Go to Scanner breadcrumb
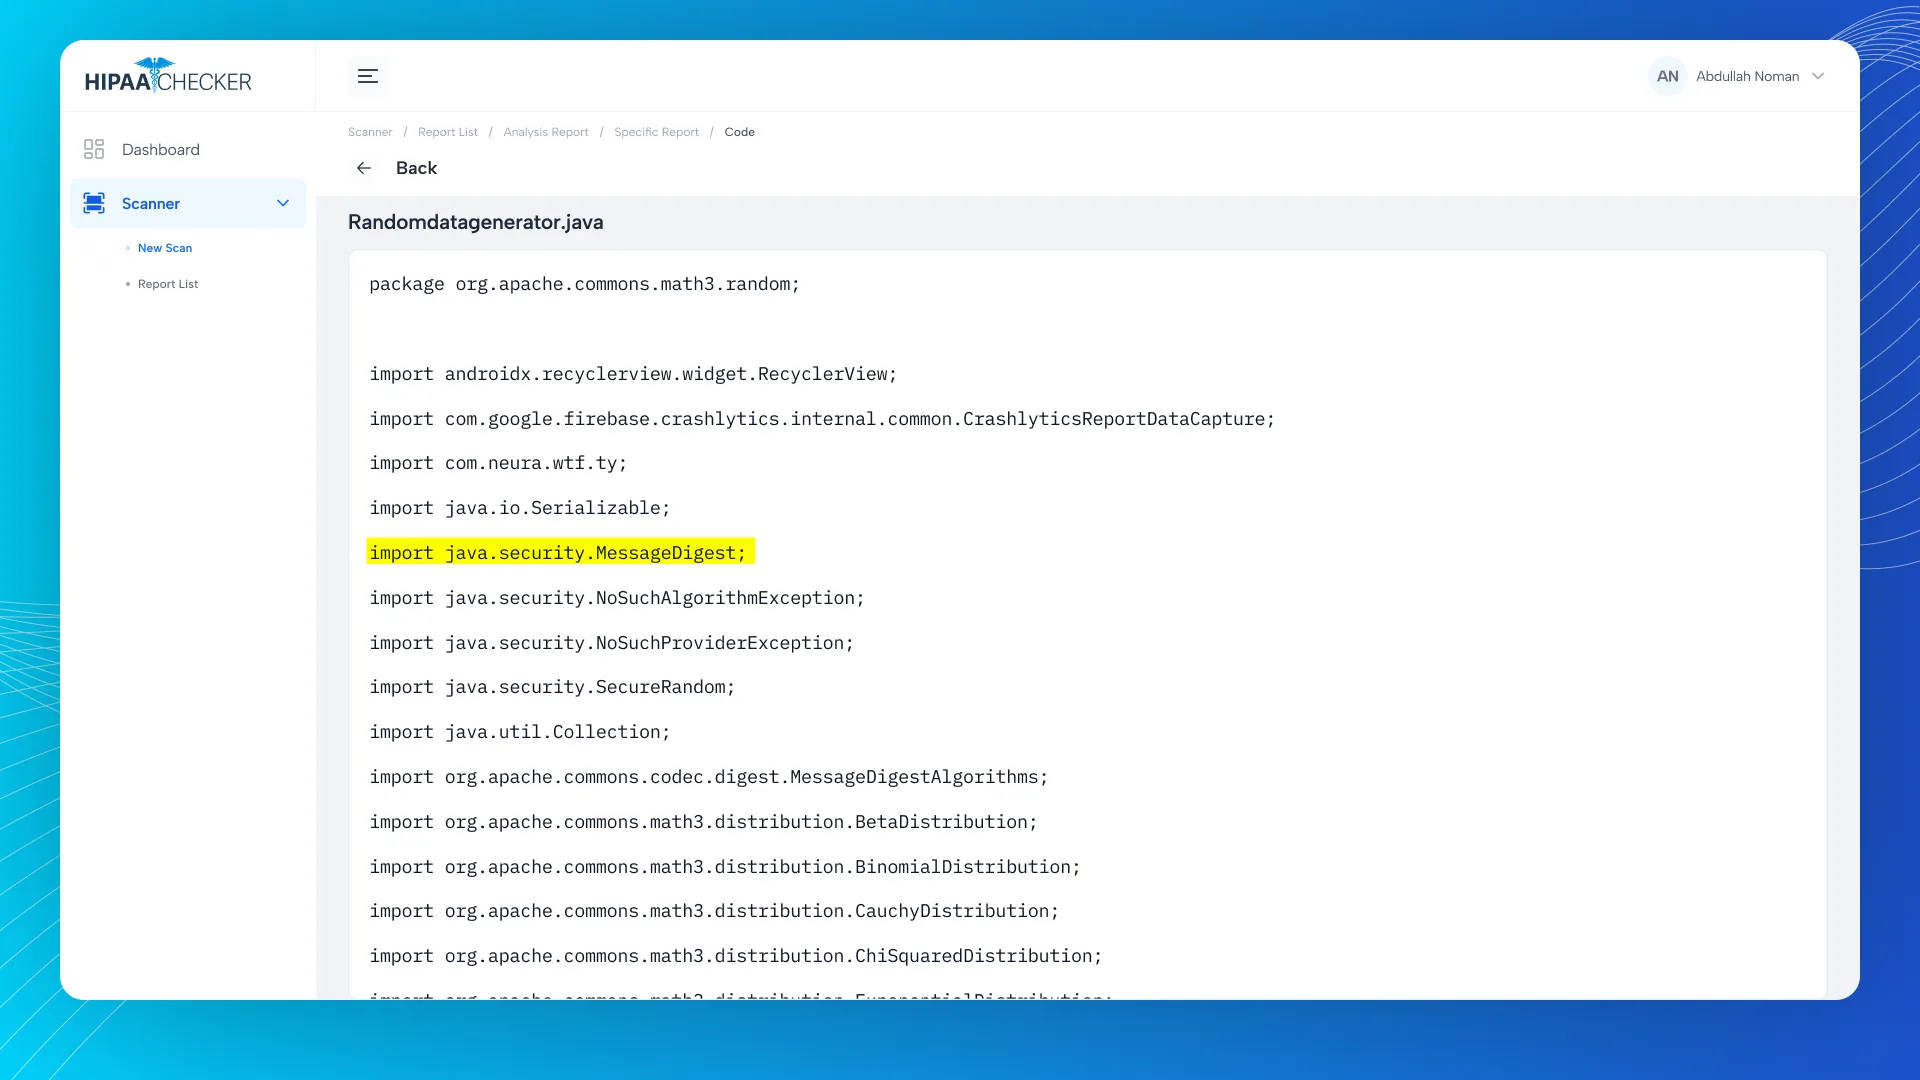The height and width of the screenshot is (1080, 1920). pos(370,132)
